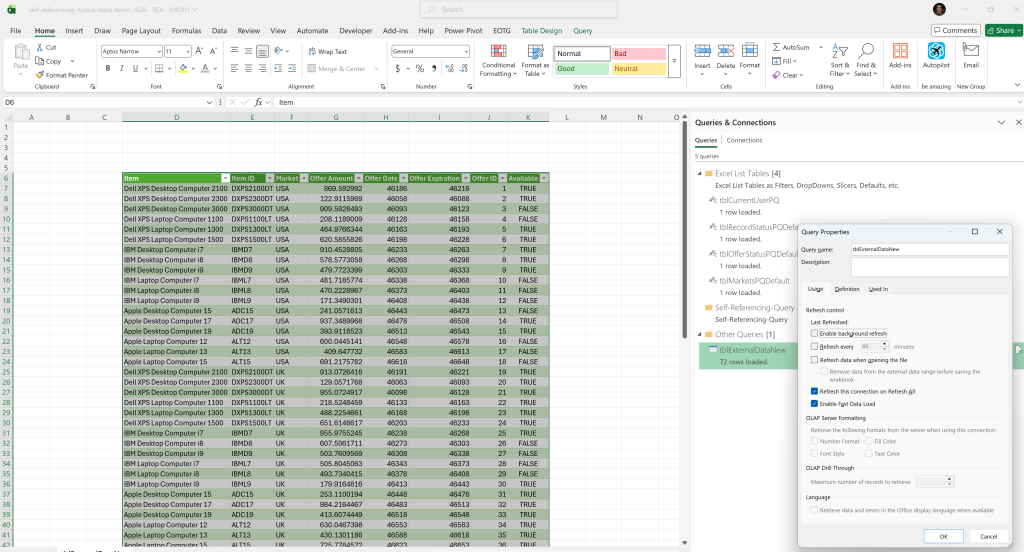Open the Formulas ribbon tab

click(x=186, y=31)
